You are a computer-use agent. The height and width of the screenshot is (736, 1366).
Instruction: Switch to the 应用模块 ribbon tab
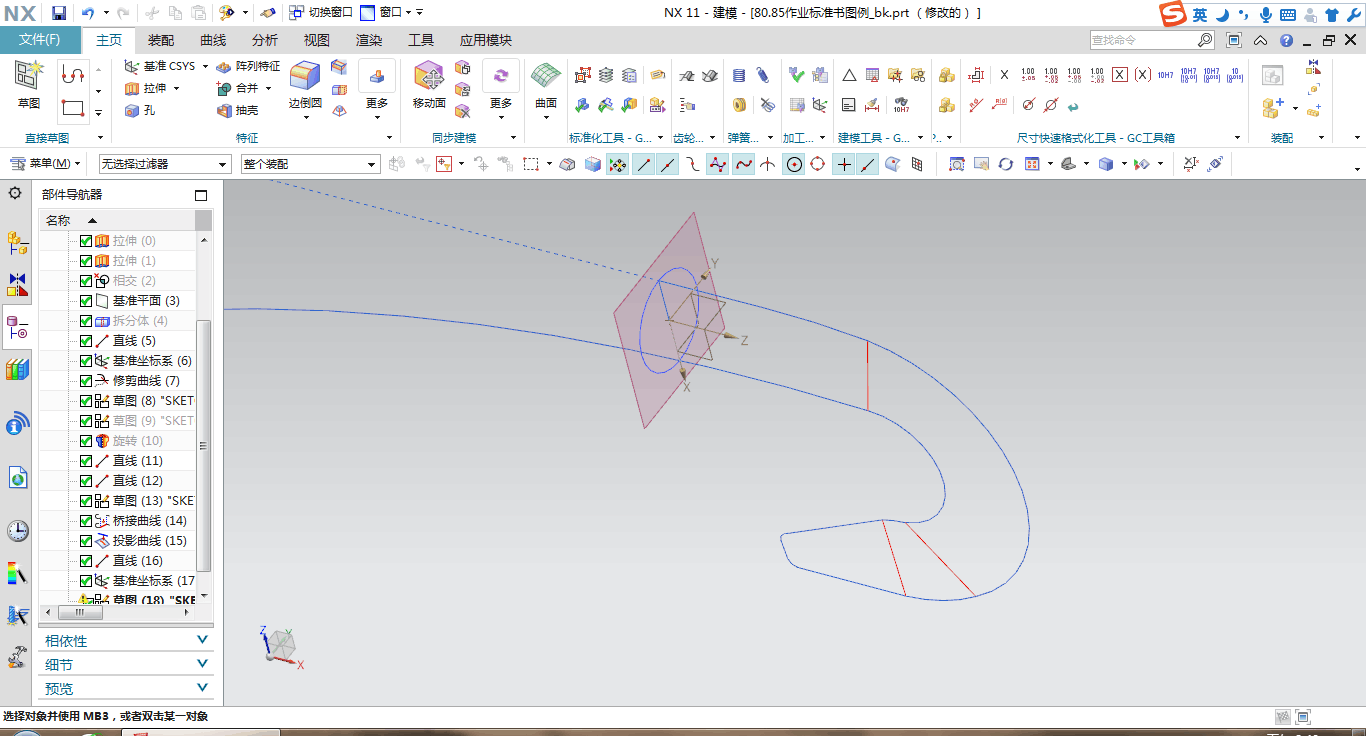(486, 40)
